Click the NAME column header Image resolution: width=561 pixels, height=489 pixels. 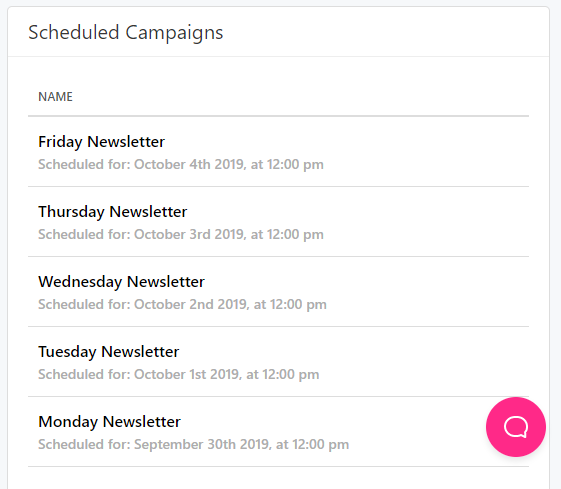pos(55,97)
